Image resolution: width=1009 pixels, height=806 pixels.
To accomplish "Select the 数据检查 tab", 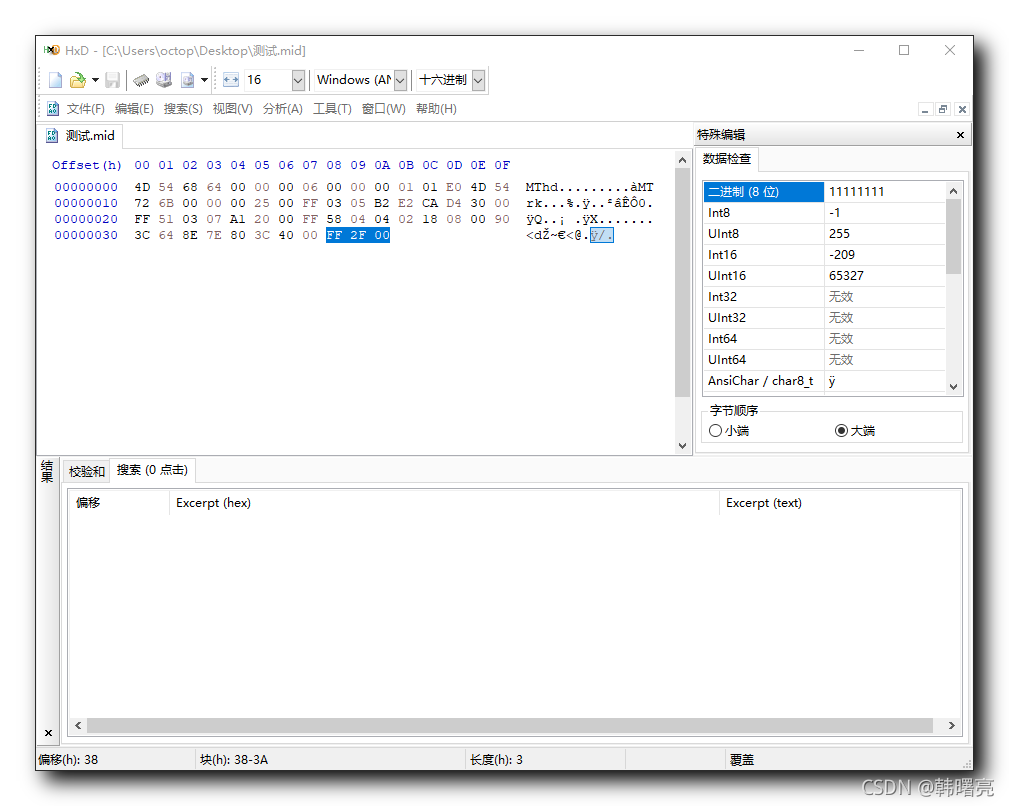I will (727, 159).
